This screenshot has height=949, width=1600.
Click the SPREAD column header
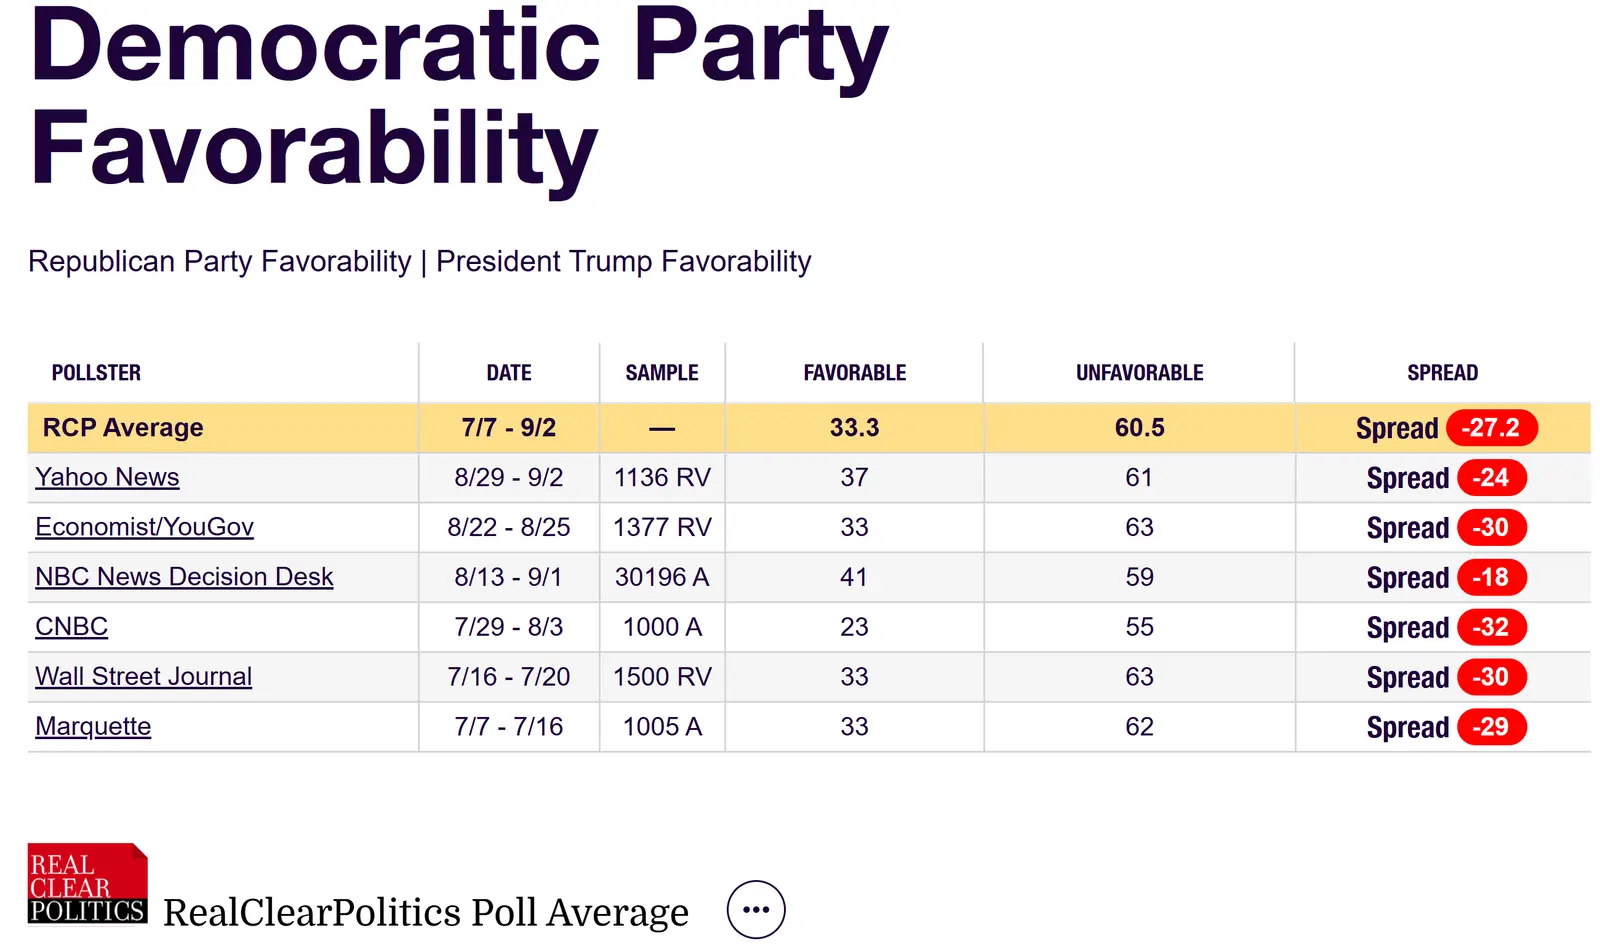[1442, 373]
